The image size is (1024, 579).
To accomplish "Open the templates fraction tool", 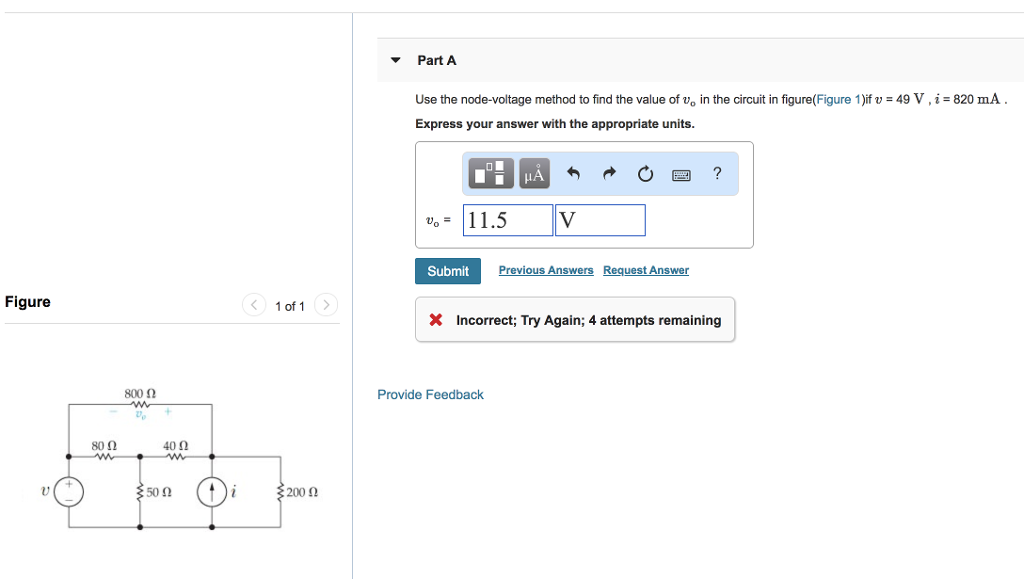I will (x=490, y=174).
